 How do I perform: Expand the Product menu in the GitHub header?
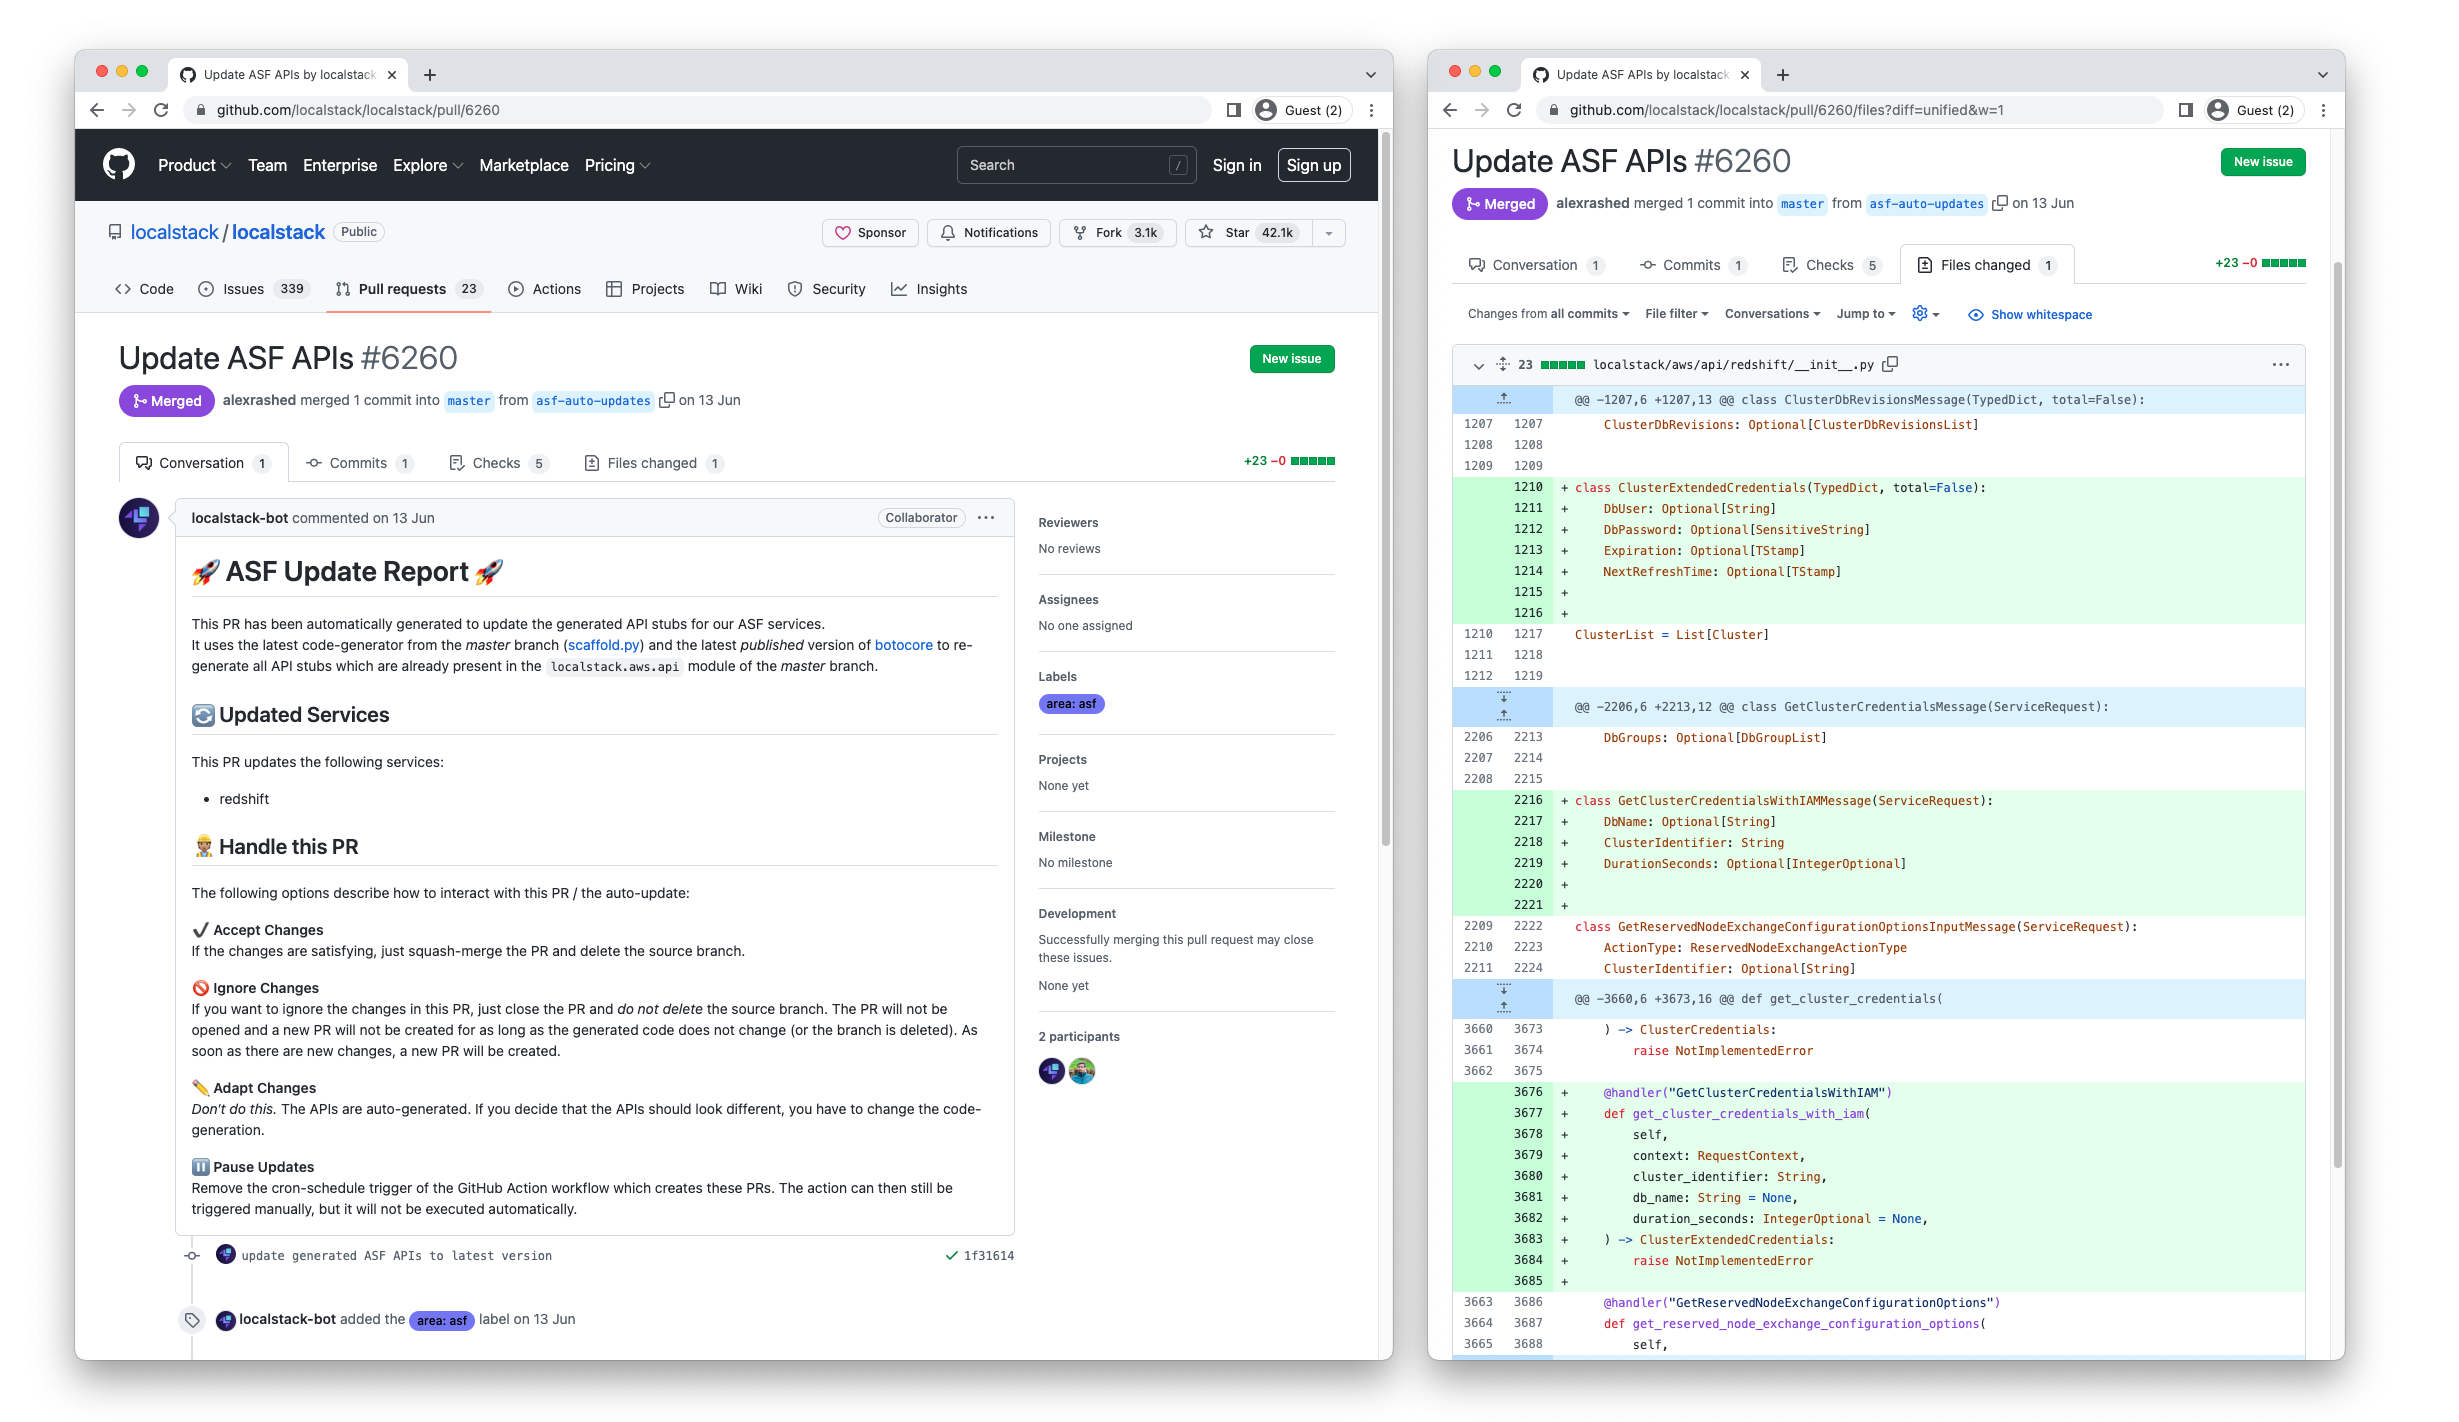(194, 166)
